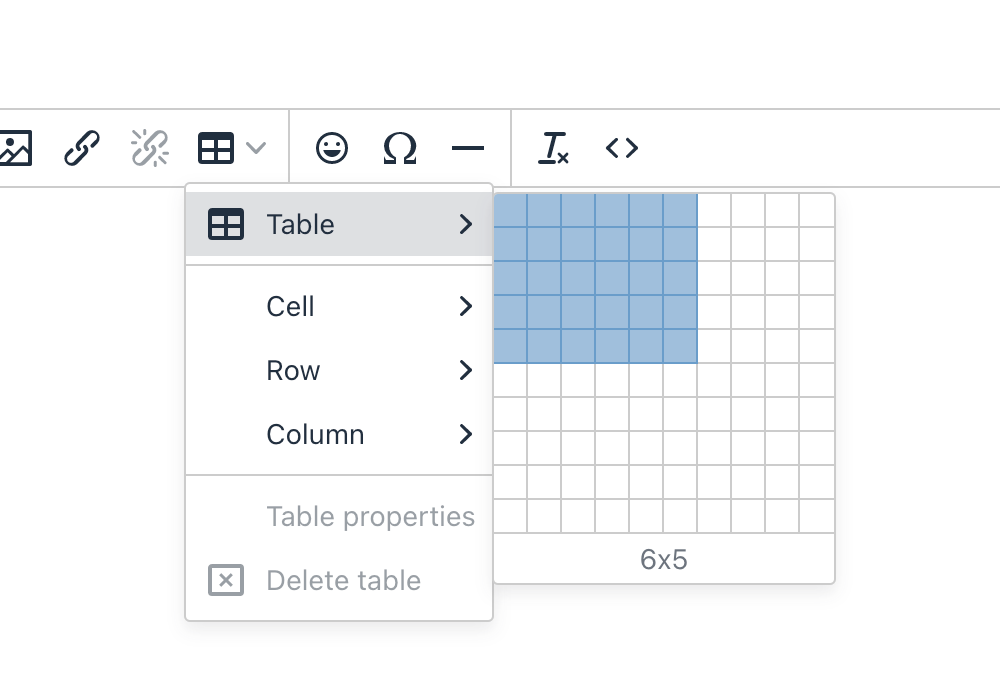
Task: Click the clear formatting icon
Action: [553, 149]
